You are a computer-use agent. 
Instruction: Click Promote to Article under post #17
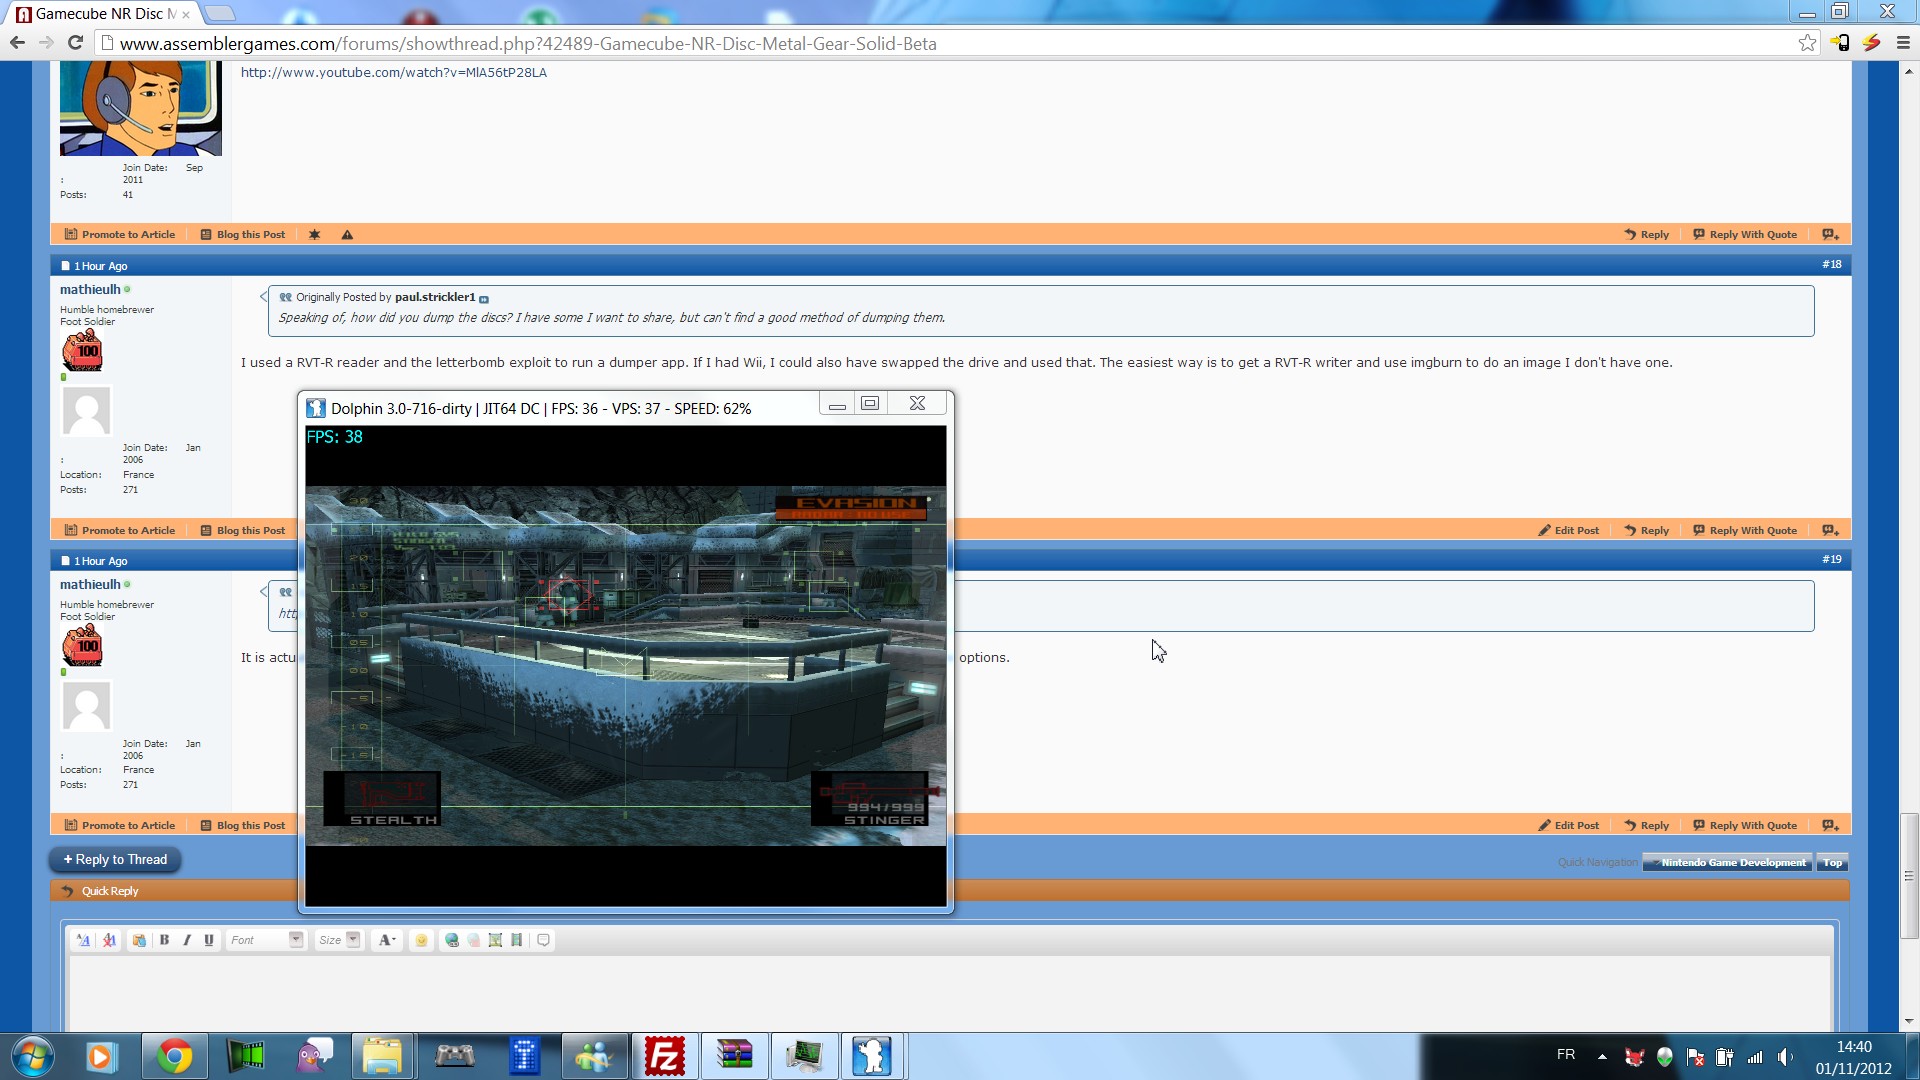pos(120,234)
